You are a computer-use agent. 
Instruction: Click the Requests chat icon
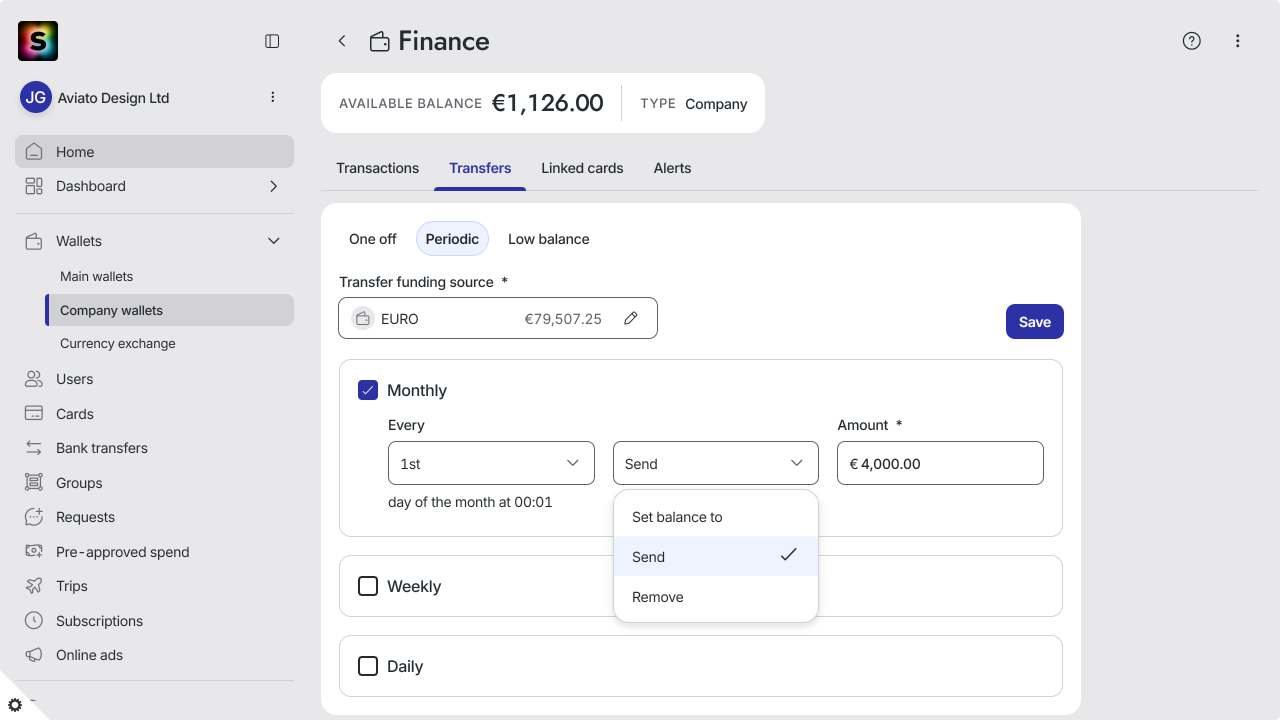34,517
